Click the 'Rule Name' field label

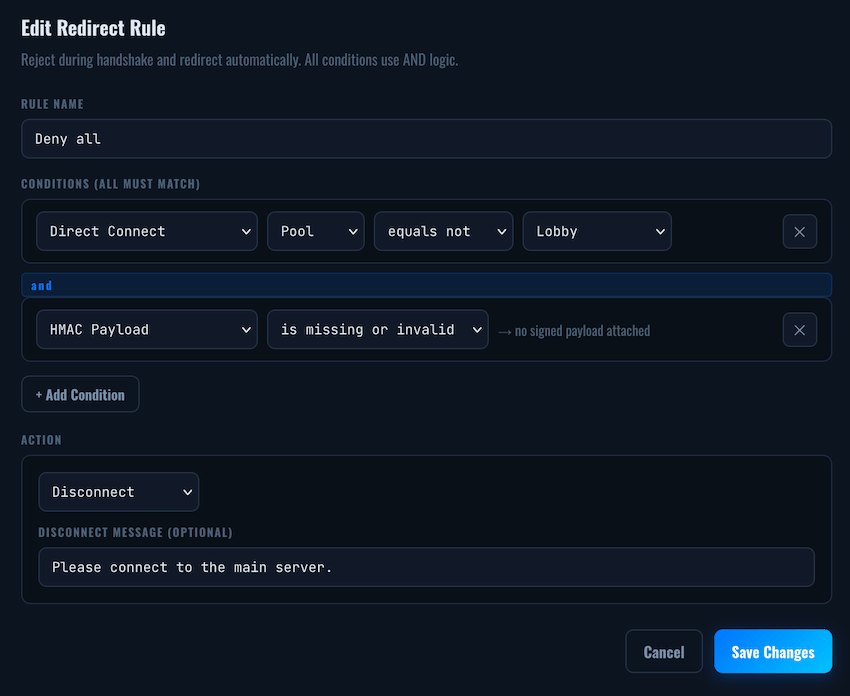pos(53,104)
